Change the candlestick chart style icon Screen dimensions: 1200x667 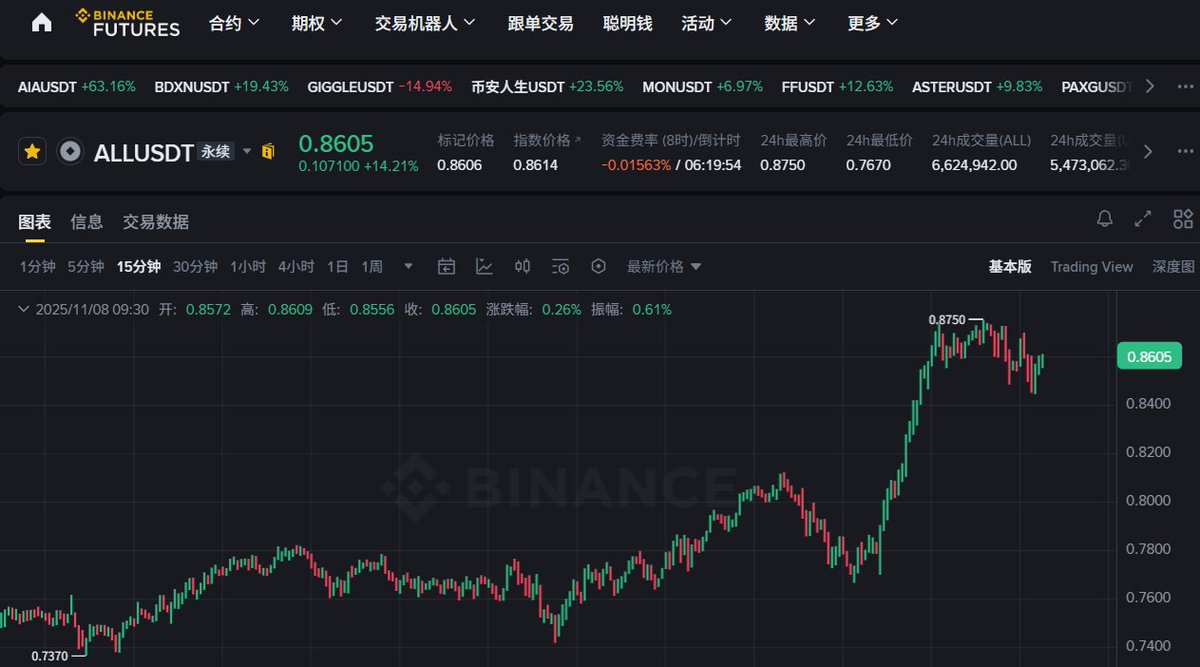tap(522, 266)
